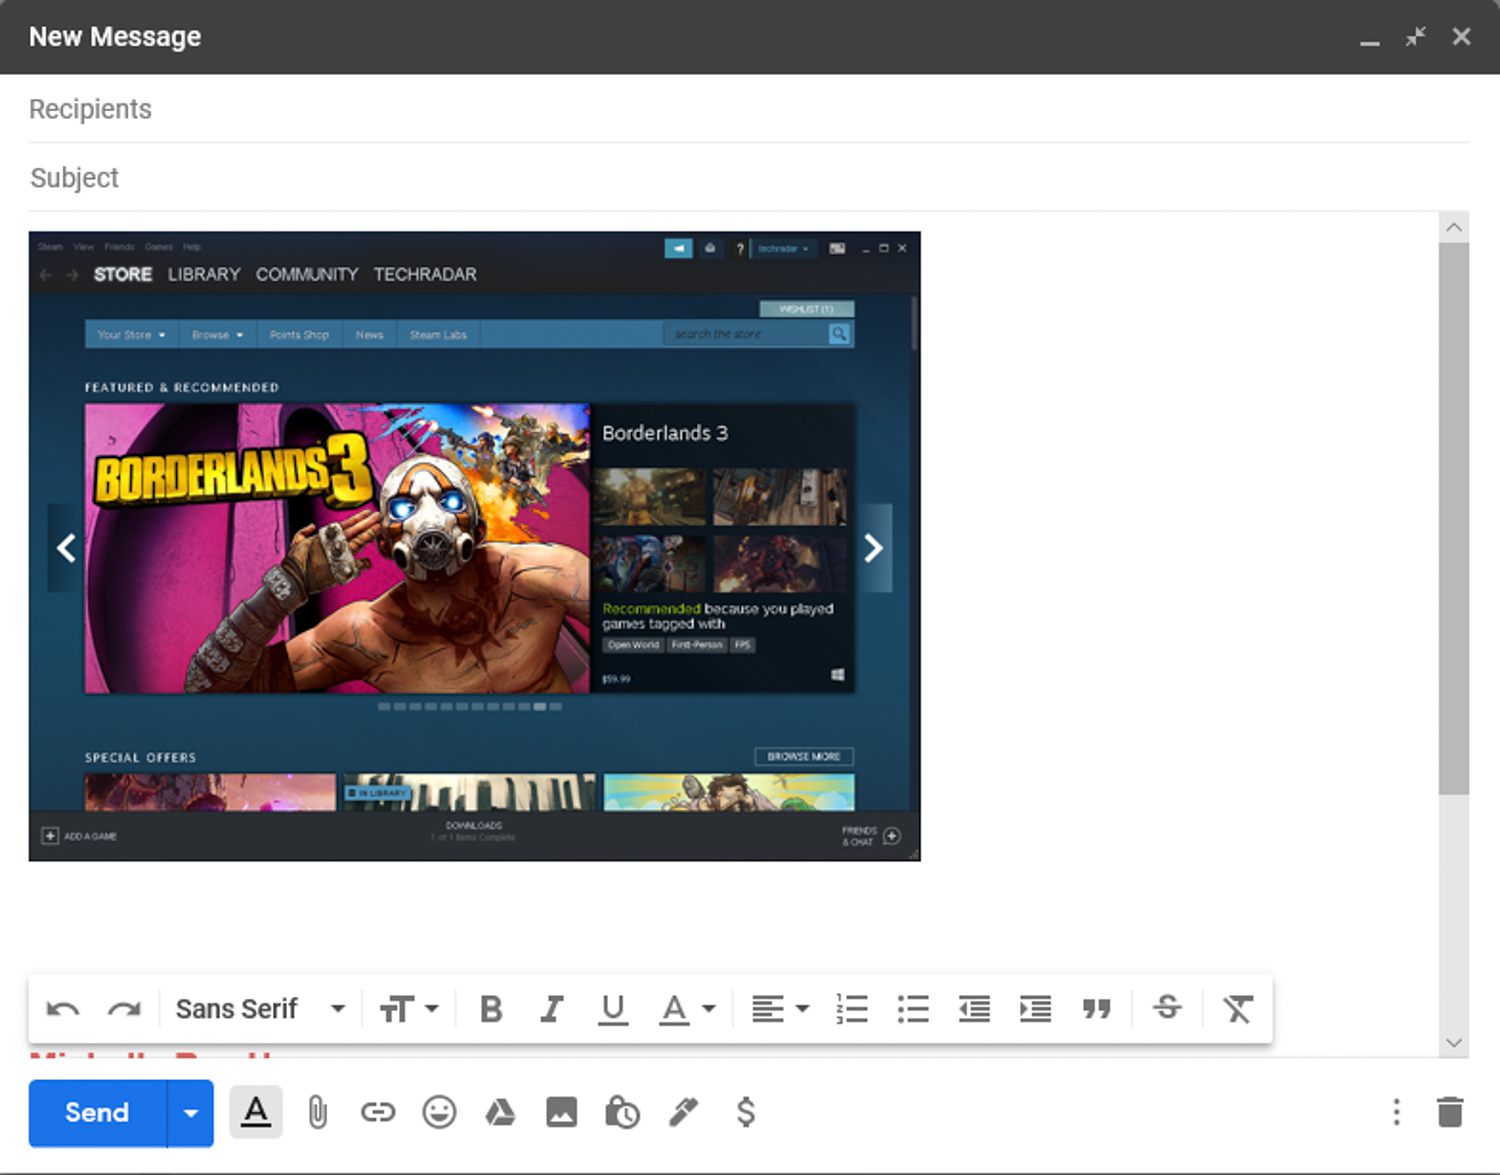Redo the last edit in formatting toolbar
The width and height of the screenshot is (1500, 1175).
click(124, 1009)
